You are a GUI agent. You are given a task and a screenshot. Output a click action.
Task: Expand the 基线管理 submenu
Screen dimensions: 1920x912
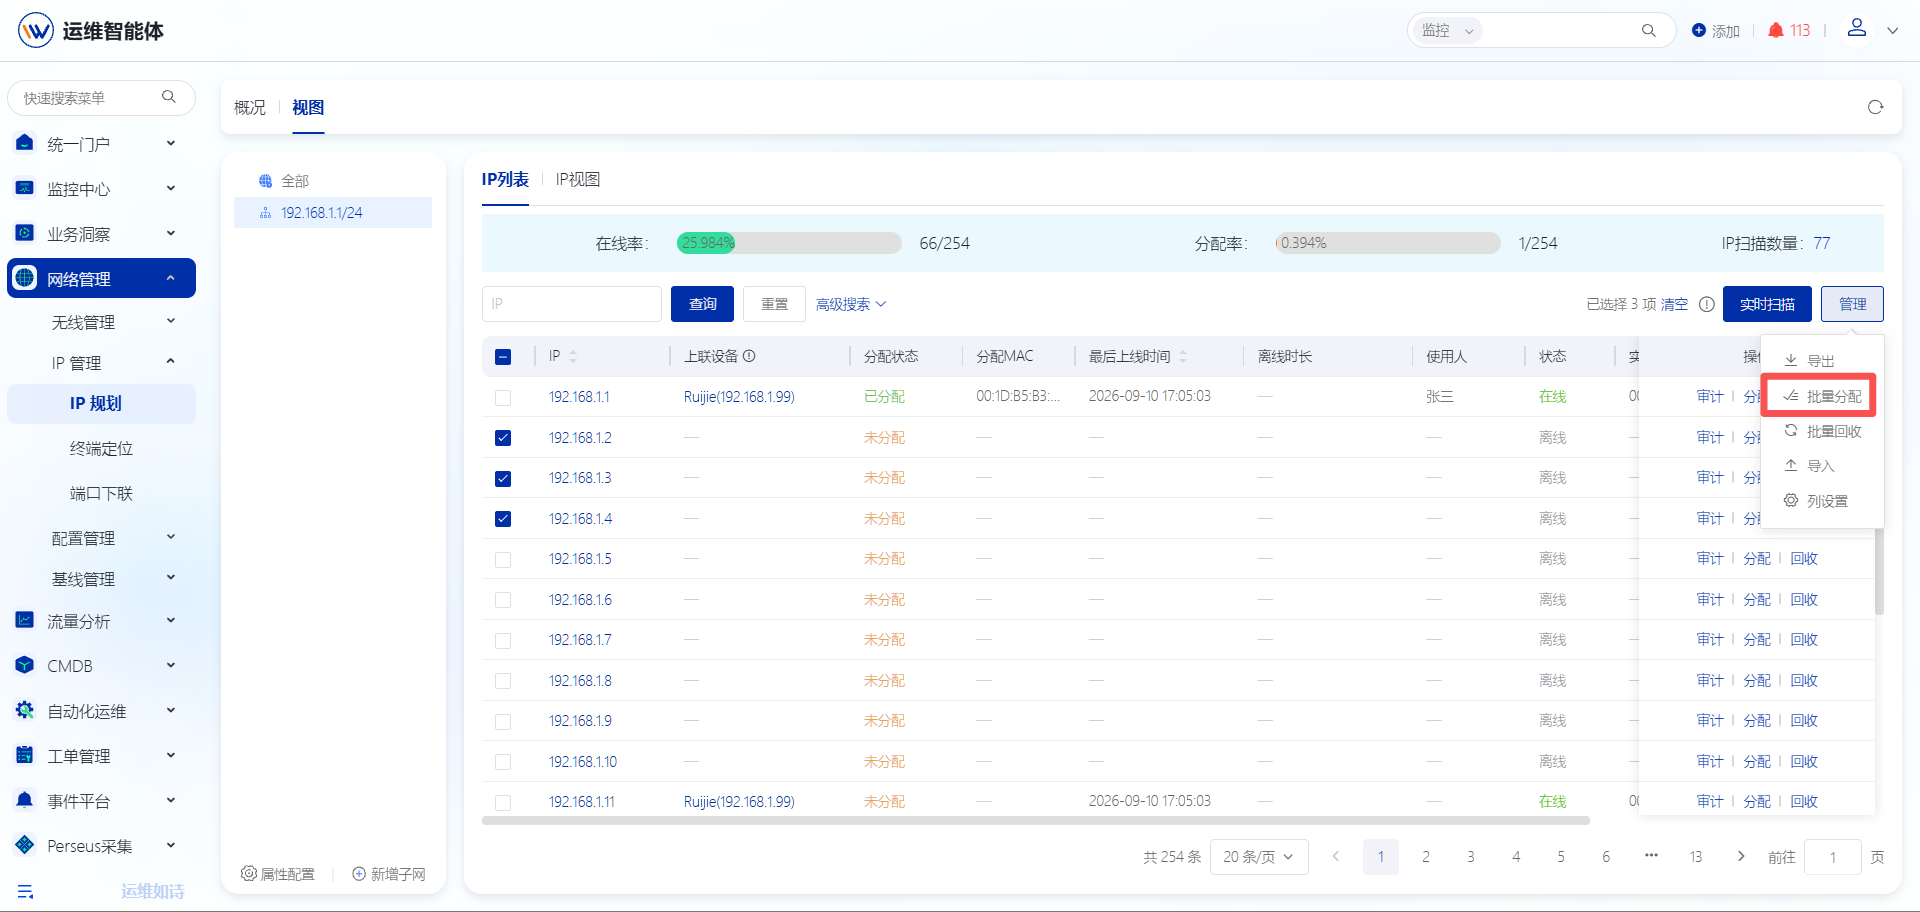point(171,578)
